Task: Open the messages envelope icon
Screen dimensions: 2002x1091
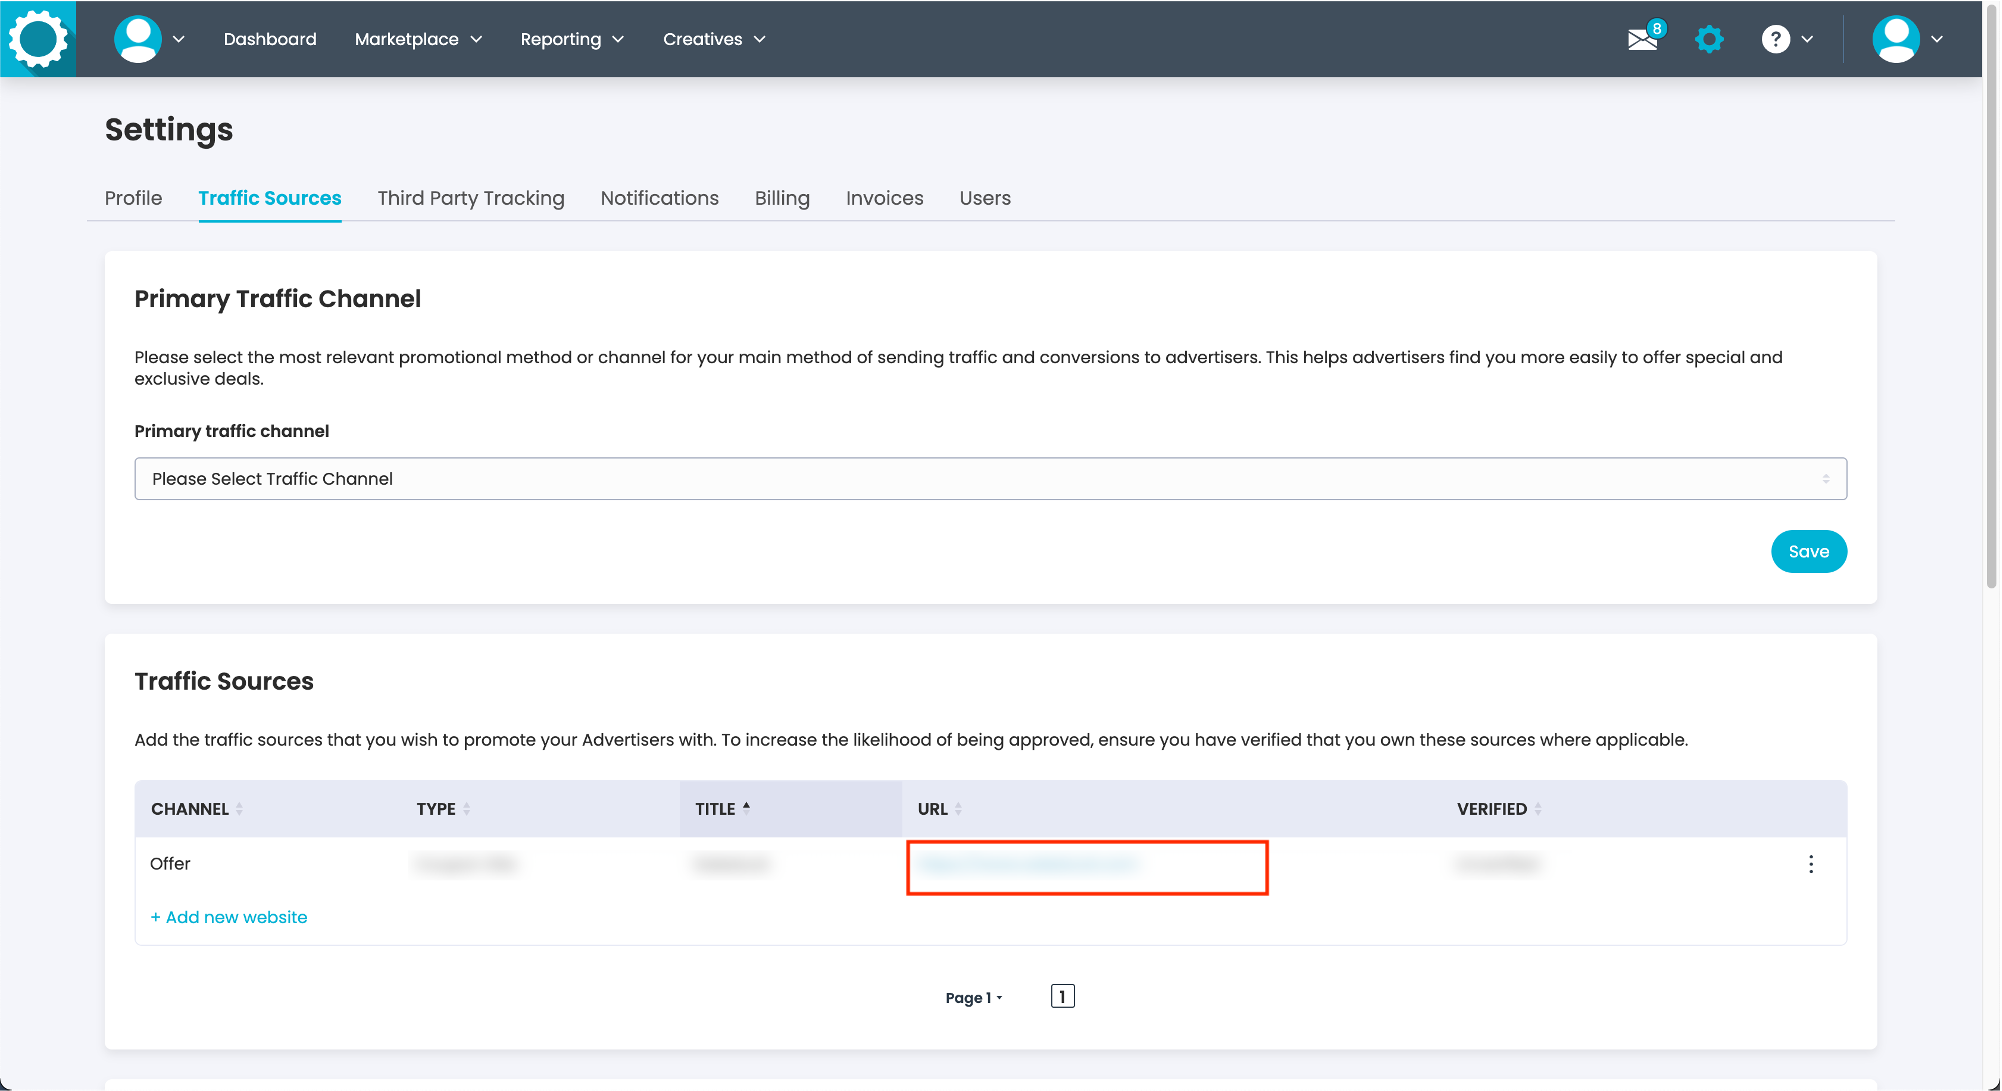Action: click(x=1642, y=40)
